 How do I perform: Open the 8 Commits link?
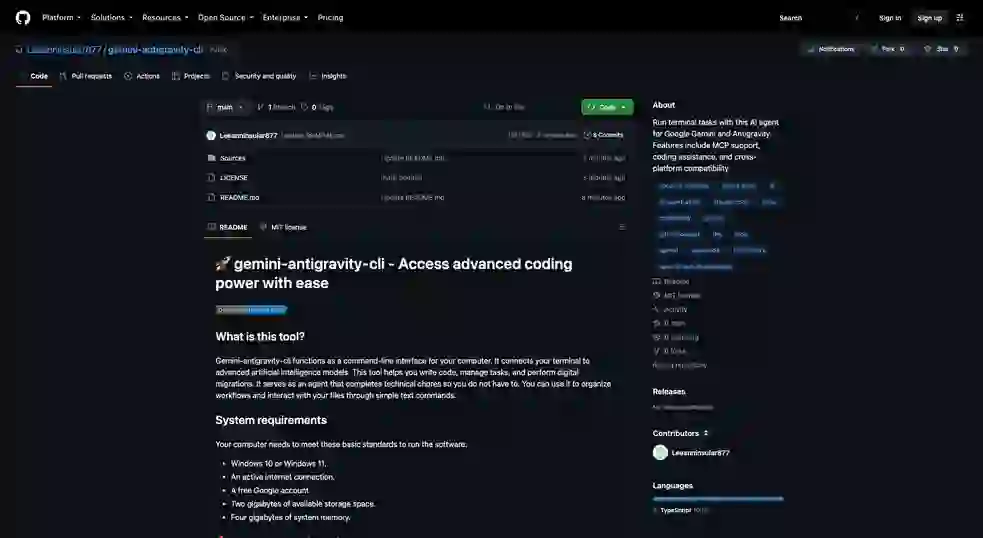click(x=604, y=135)
